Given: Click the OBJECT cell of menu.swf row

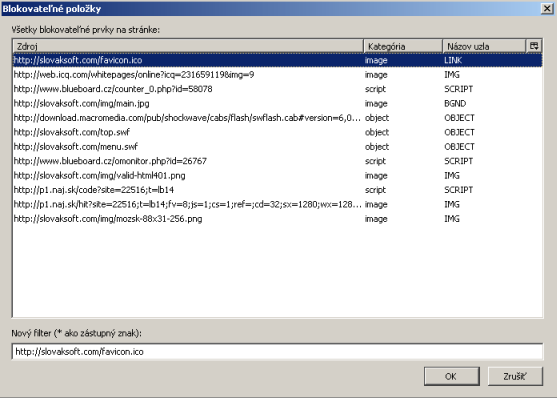Looking at the screenshot, I should [459, 146].
